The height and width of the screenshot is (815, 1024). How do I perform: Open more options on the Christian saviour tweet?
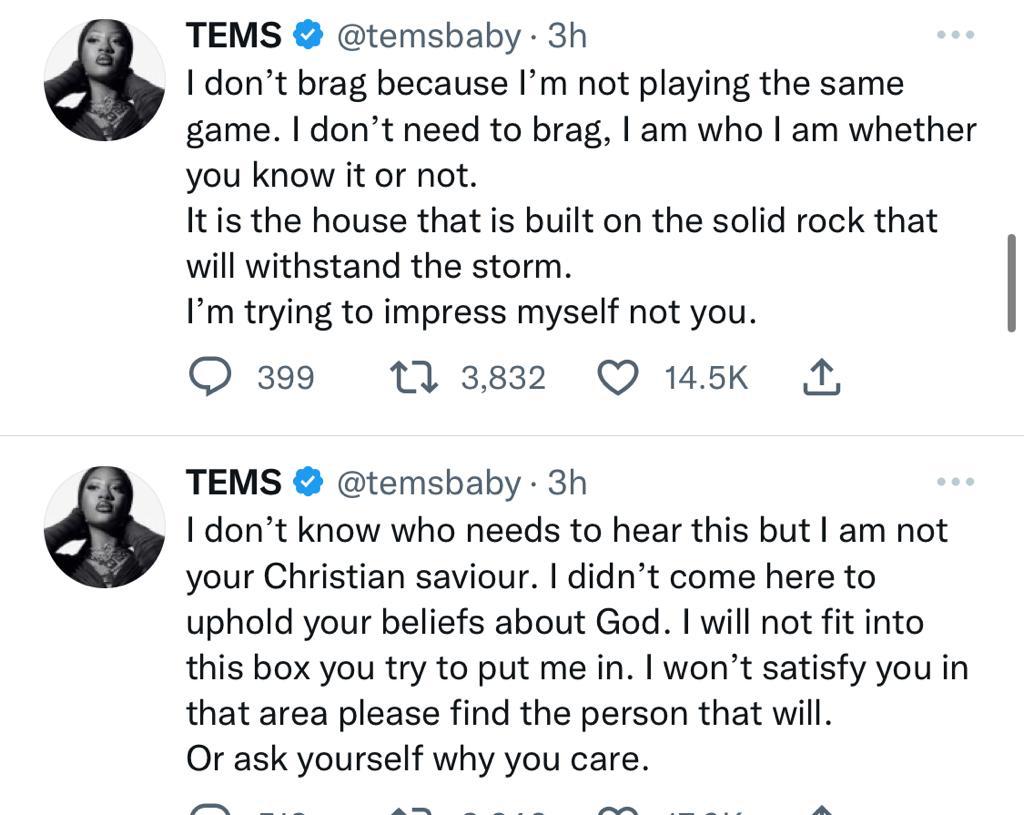click(x=955, y=482)
